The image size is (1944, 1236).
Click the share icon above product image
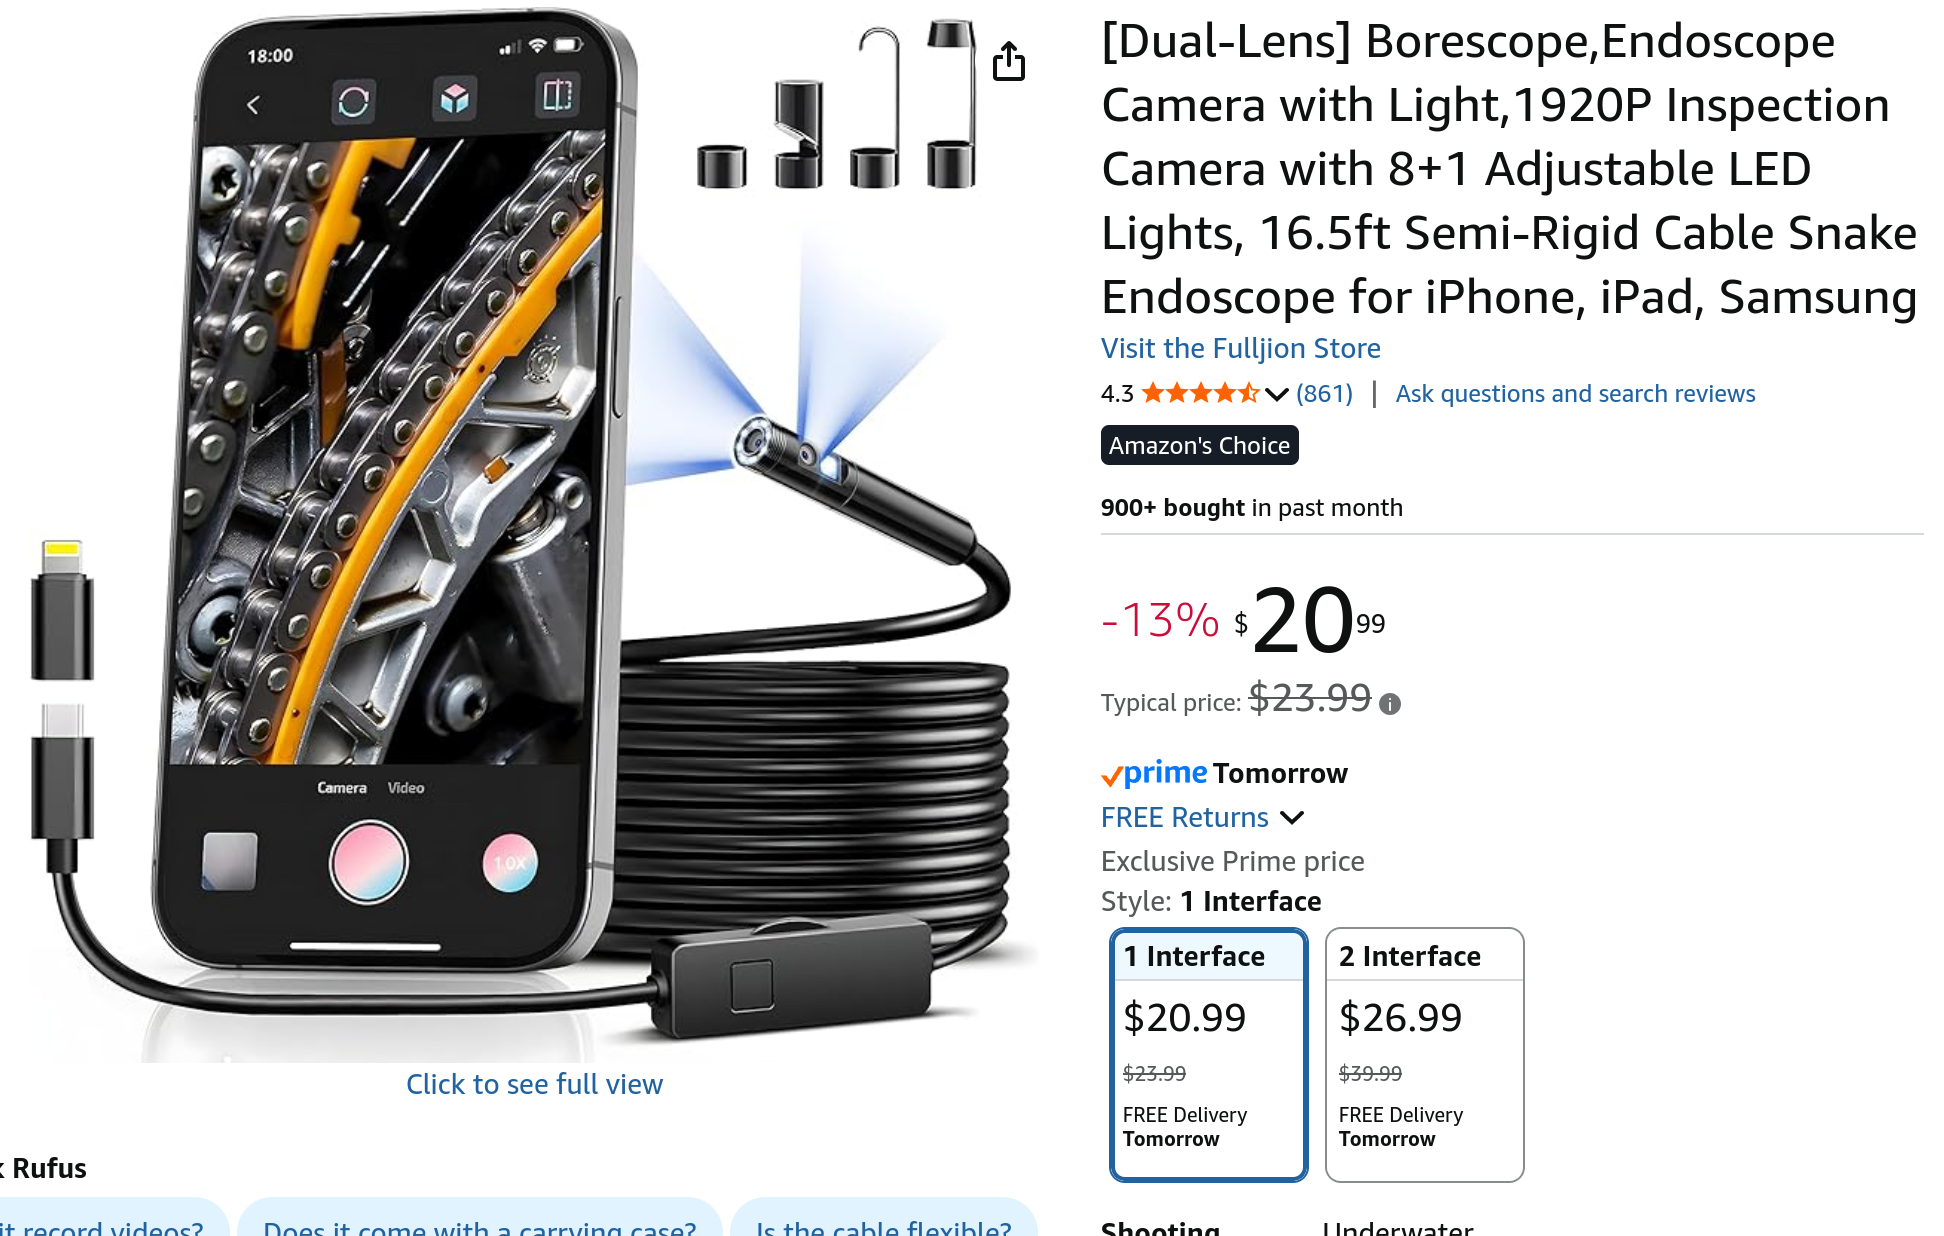tap(1009, 61)
